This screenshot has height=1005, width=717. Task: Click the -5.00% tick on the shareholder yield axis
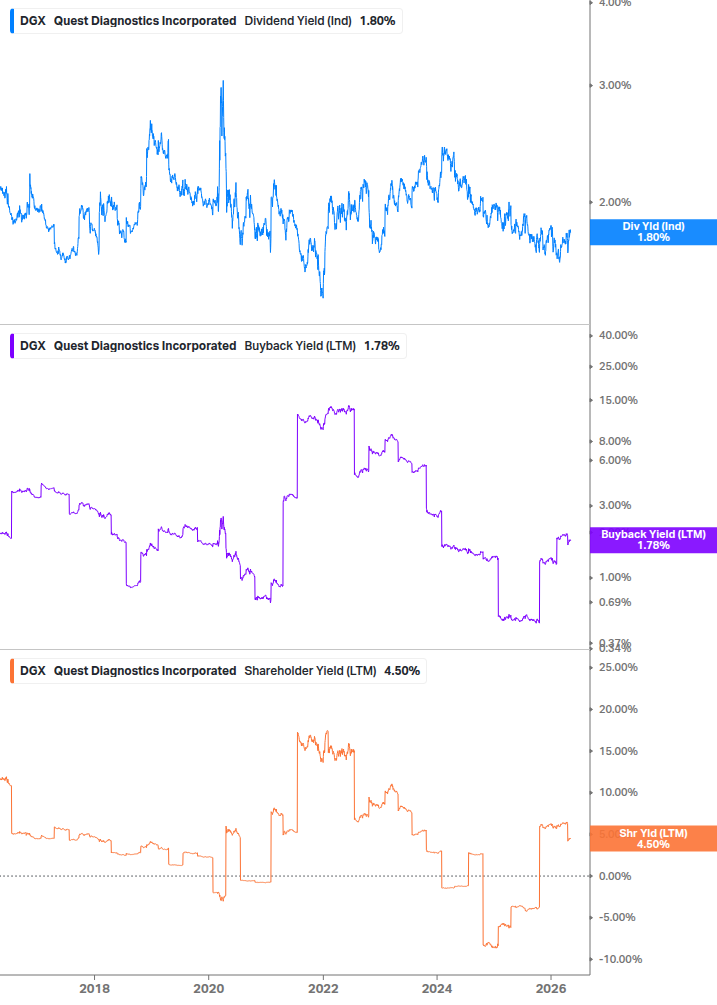coord(617,918)
